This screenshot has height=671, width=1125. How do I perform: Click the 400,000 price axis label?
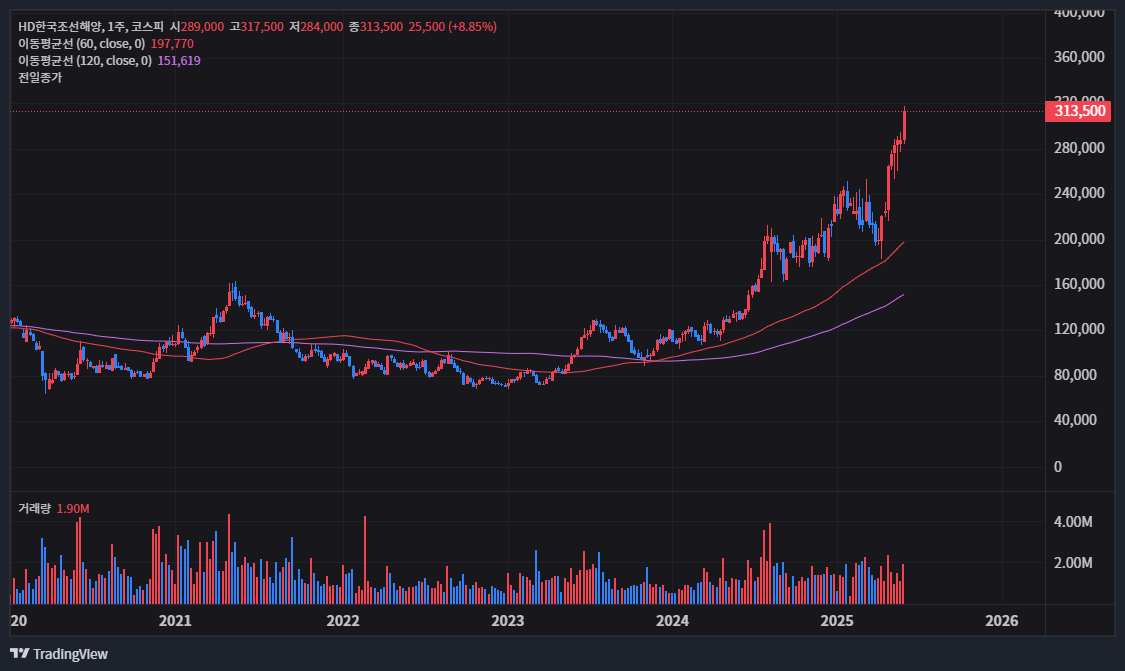[x=1079, y=12]
